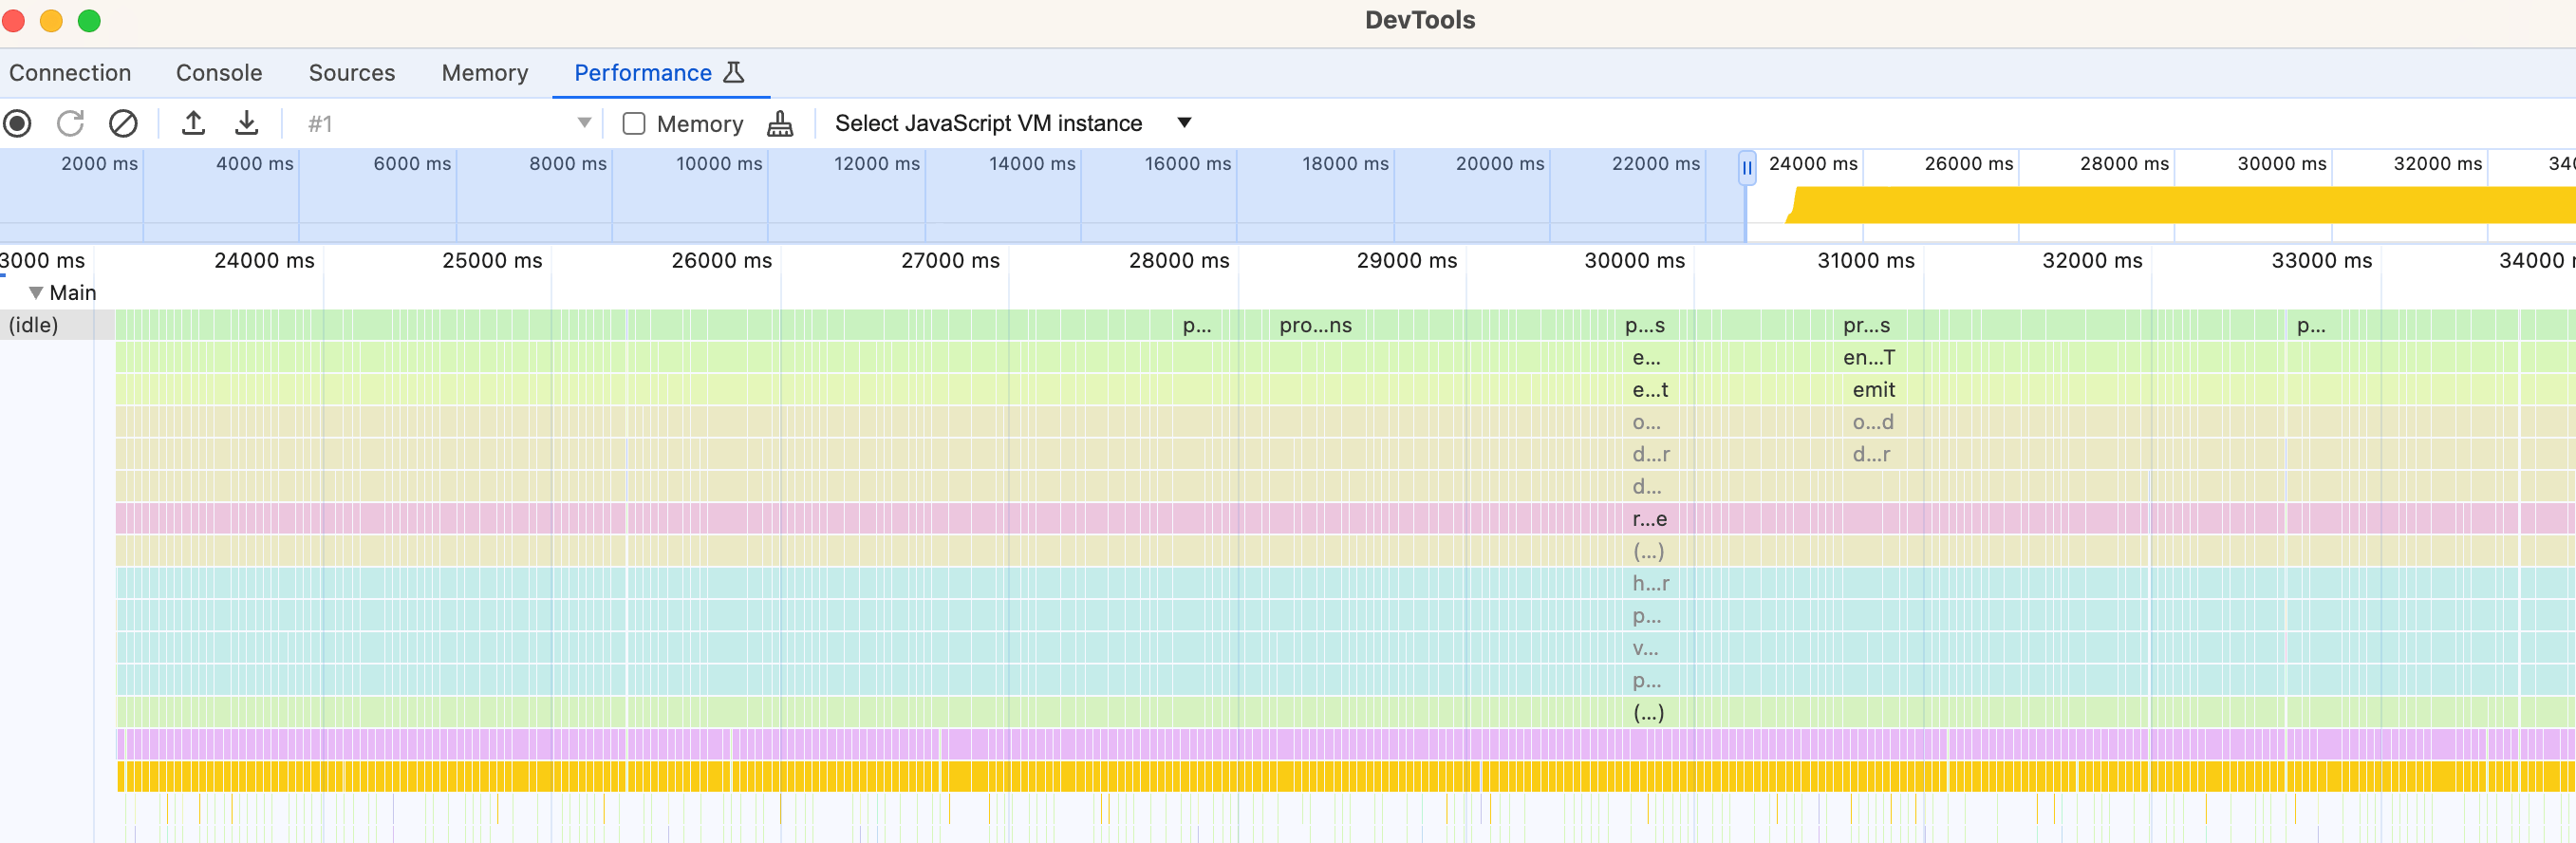Open the Memory tab
Viewport: 2576px width, 843px height.
[x=485, y=73]
